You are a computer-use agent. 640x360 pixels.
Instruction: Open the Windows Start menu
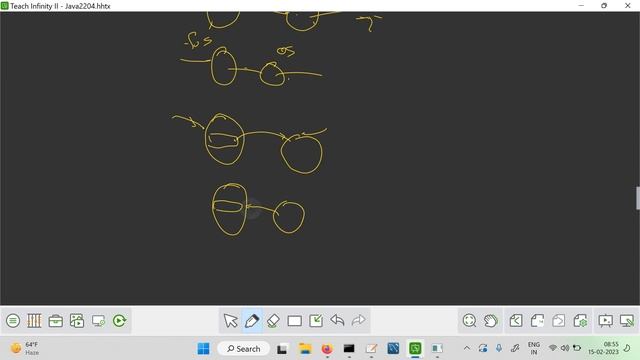tap(203, 349)
